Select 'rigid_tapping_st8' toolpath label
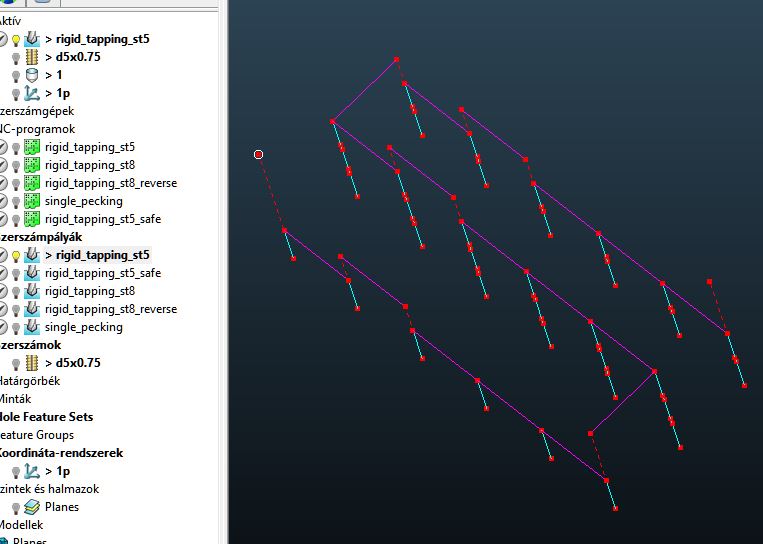 pyautogui.click(x=90, y=291)
